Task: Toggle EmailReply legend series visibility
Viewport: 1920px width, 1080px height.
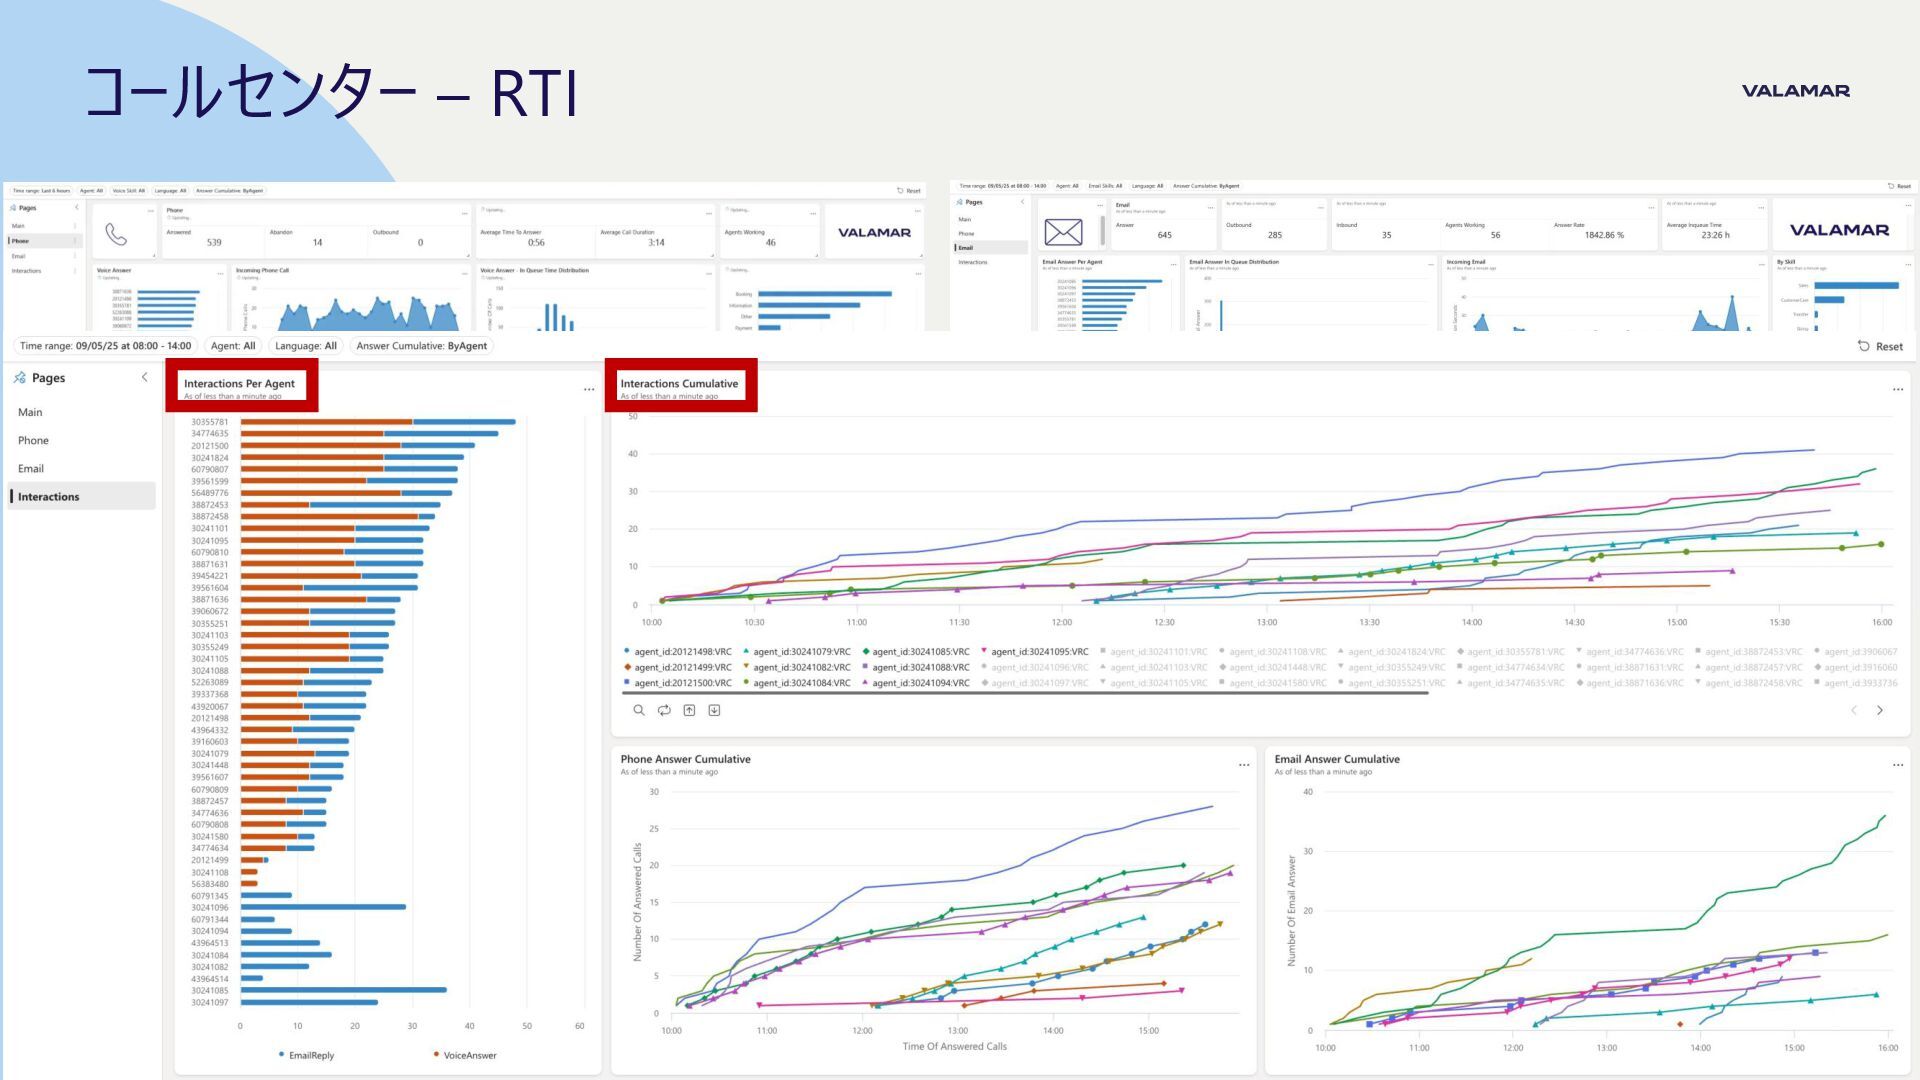Action: coord(311,1055)
